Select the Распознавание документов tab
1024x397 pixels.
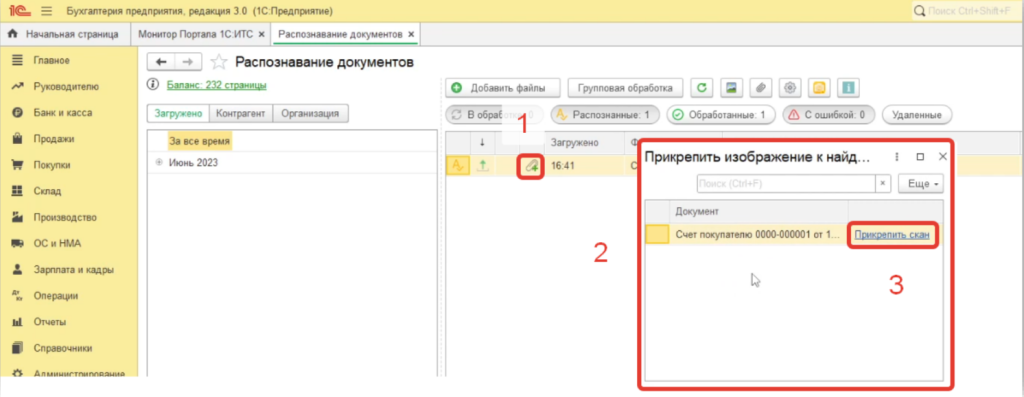coord(340,34)
